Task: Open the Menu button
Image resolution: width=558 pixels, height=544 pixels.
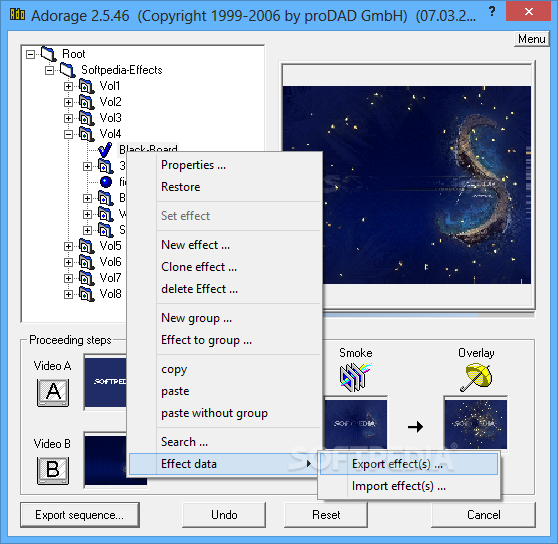Action: (x=531, y=39)
